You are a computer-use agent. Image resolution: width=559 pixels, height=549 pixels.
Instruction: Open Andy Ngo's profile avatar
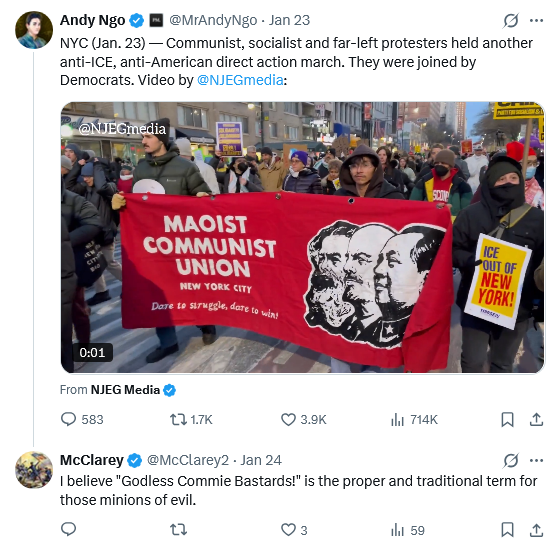click(34, 30)
